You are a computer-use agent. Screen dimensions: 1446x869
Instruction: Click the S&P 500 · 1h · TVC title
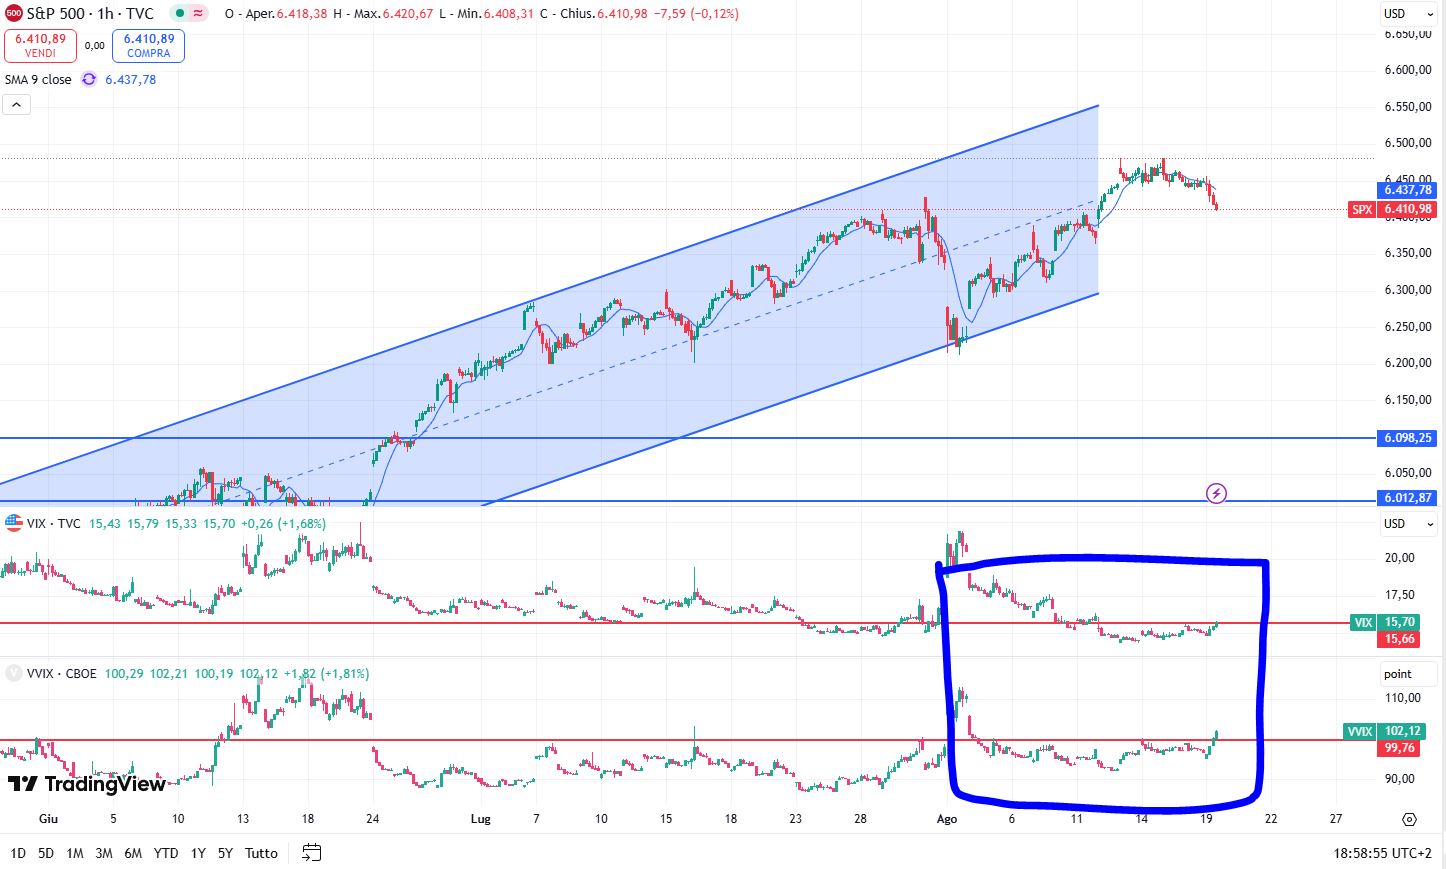(x=90, y=14)
